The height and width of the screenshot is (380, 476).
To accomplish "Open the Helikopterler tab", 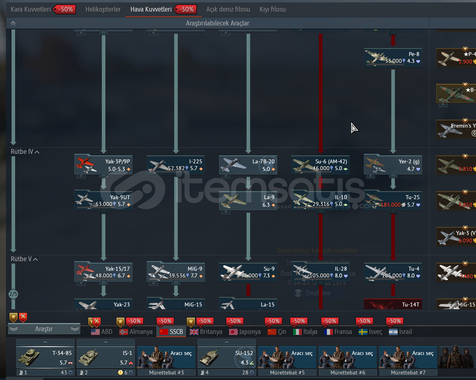I will (103, 9).
